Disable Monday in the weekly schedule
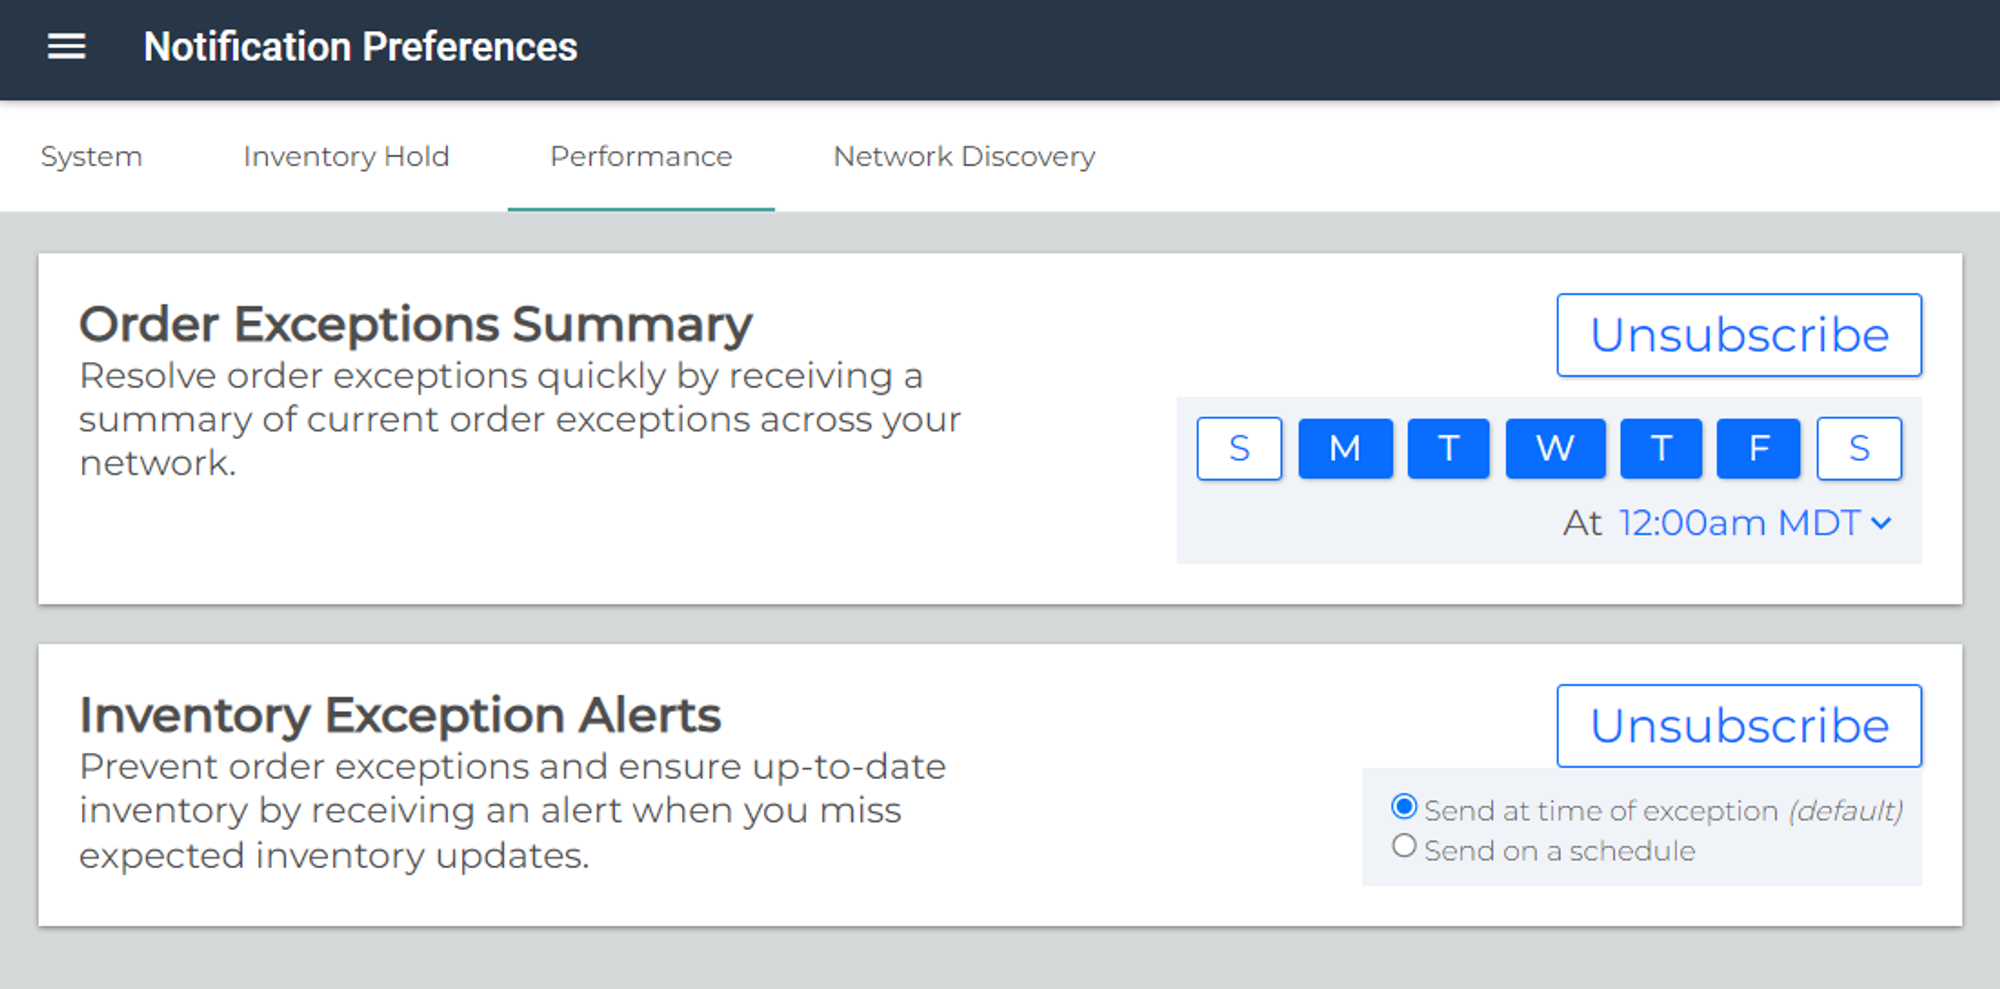The width and height of the screenshot is (2000, 989). click(1345, 448)
